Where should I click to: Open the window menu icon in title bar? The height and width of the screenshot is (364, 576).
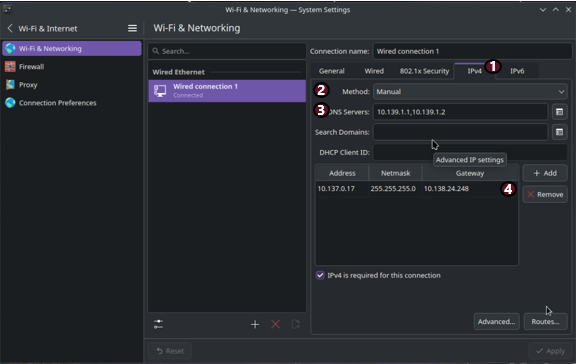[7, 9]
